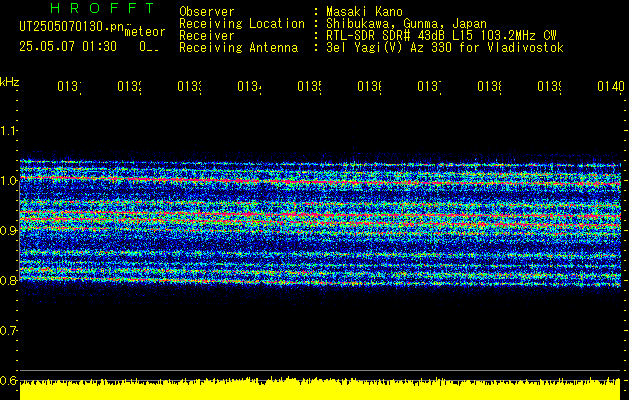Click the 0.9 kHz frequency axis label
629x400 pixels.
coord(8,230)
